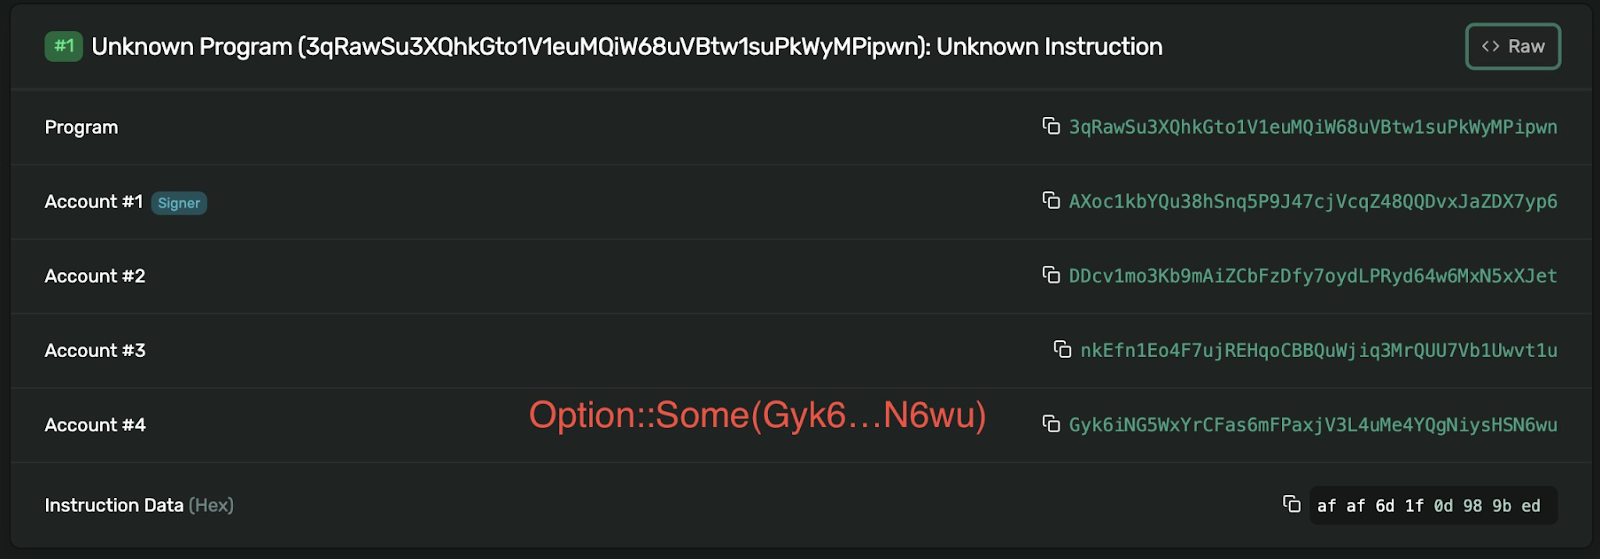Viewport: 1600px width, 559px height.
Task: Open the Gyk6iNG5WxYr account link
Action: coord(1313,425)
